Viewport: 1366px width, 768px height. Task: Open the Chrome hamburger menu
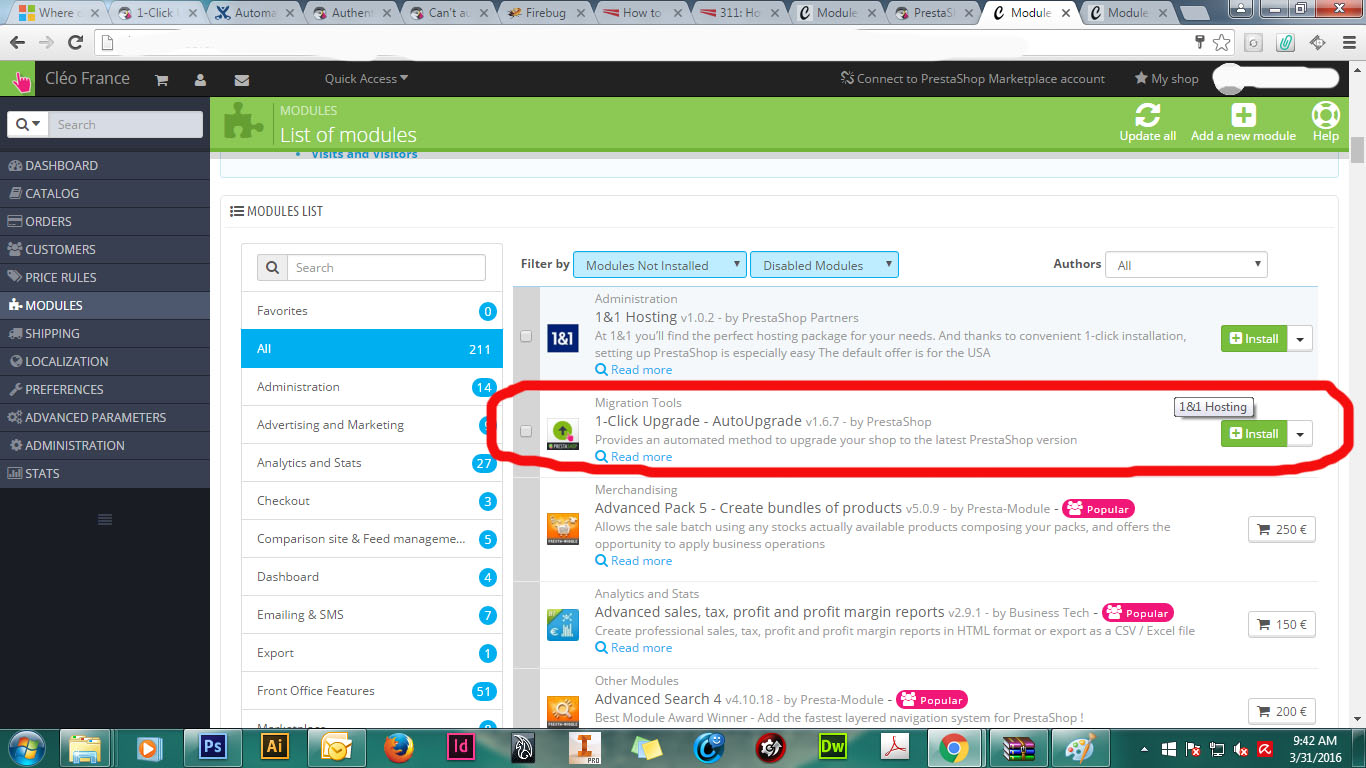coord(1347,42)
